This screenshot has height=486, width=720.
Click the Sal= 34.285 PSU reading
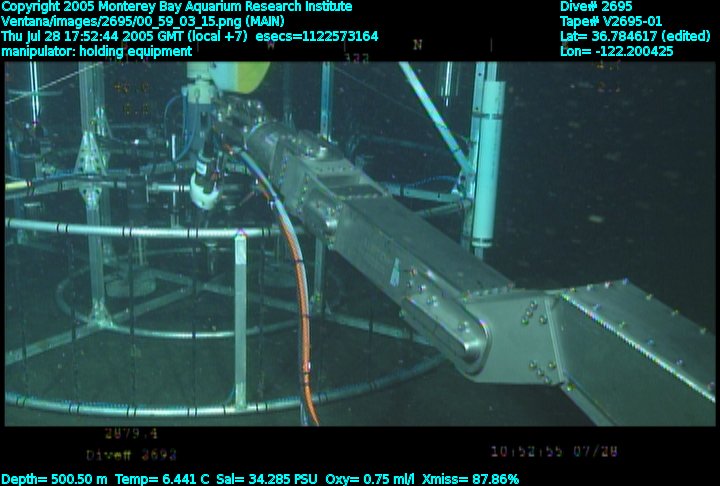(267, 479)
